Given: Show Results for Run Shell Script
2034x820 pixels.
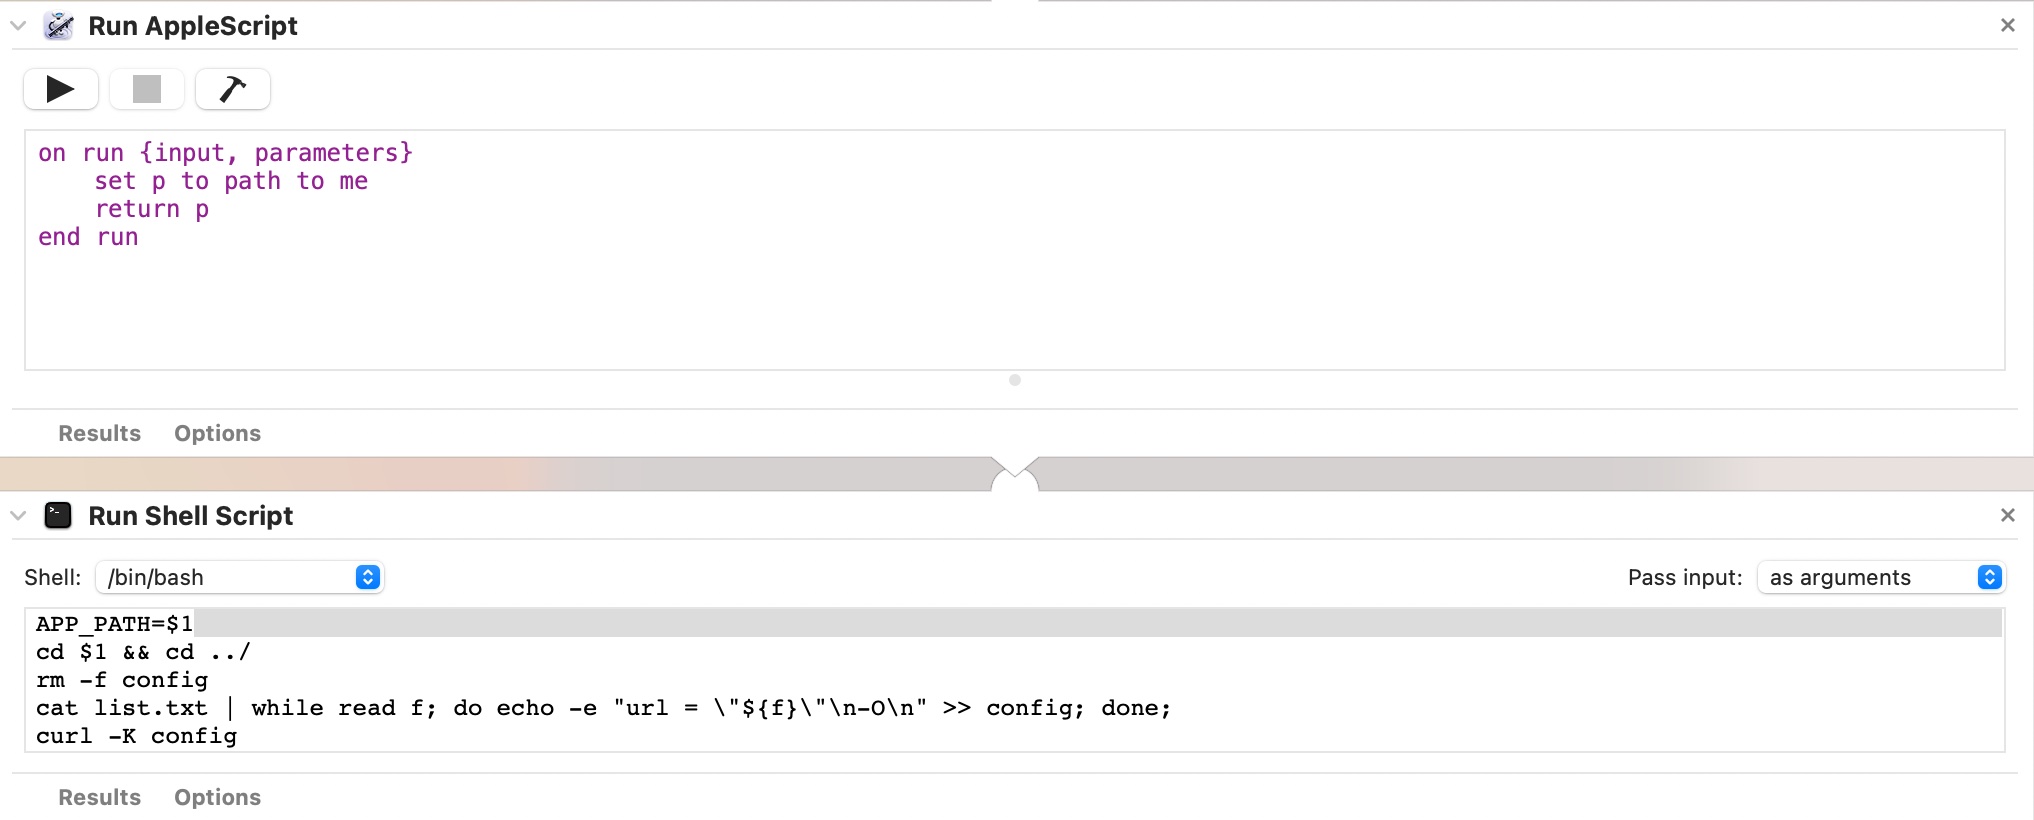Looking at the screenshot, I should pos(99,798).
